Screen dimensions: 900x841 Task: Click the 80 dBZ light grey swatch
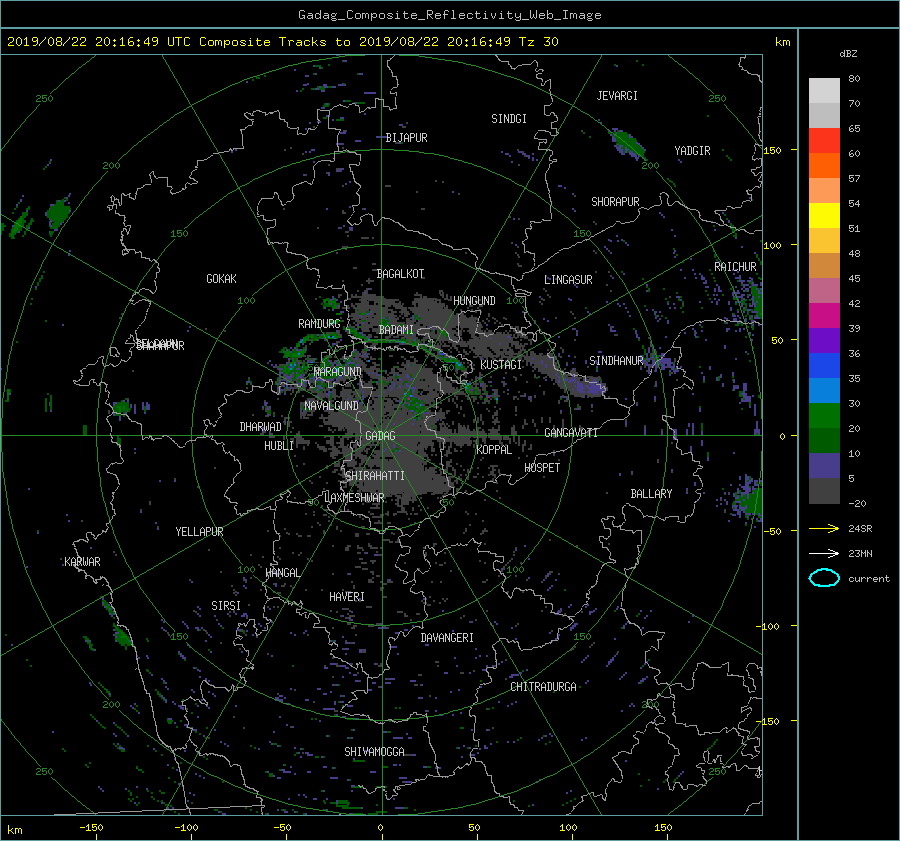(x=824, y=90)
